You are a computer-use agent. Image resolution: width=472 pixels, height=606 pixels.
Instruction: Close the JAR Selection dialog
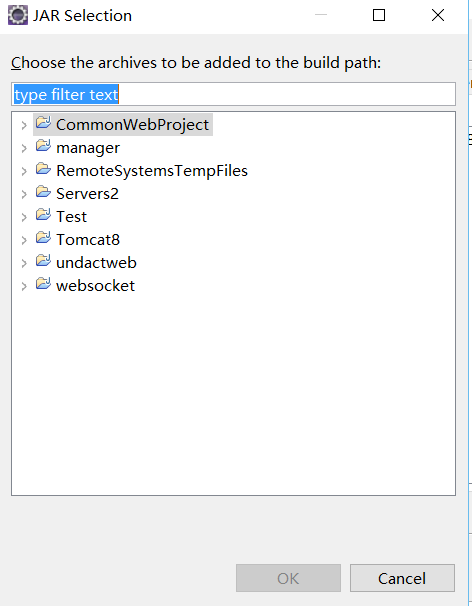(438, 15)
